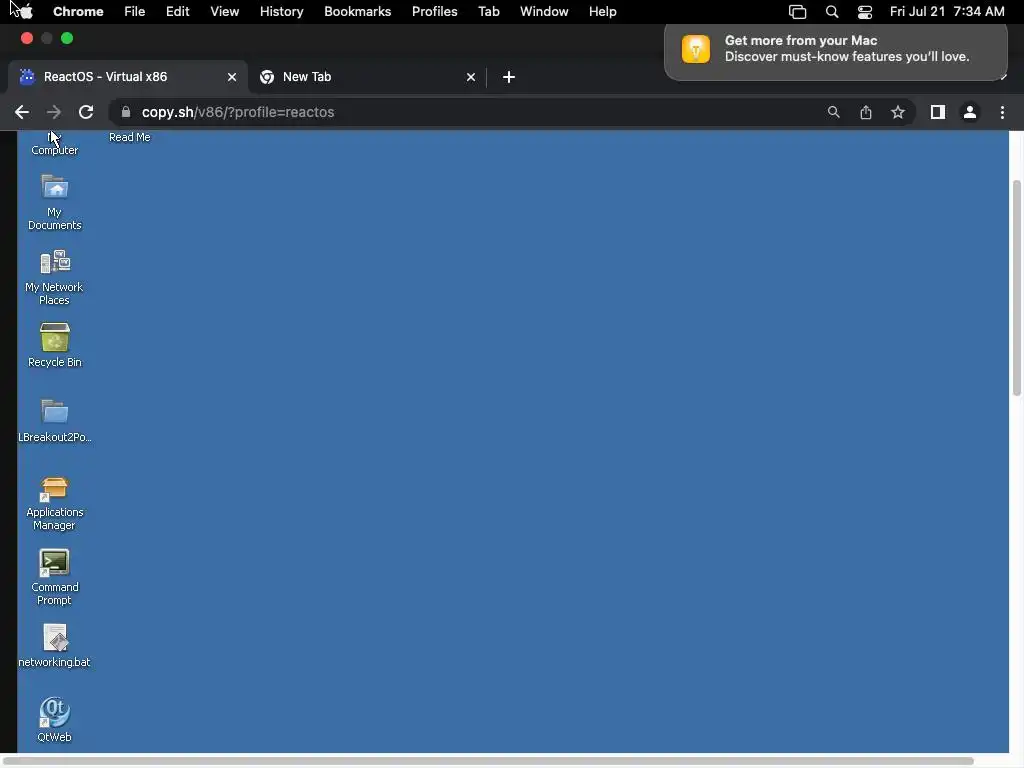1024x768 pixels.
Task: Click the page horizontal scrollbar
Action: (x=487, y=761)
